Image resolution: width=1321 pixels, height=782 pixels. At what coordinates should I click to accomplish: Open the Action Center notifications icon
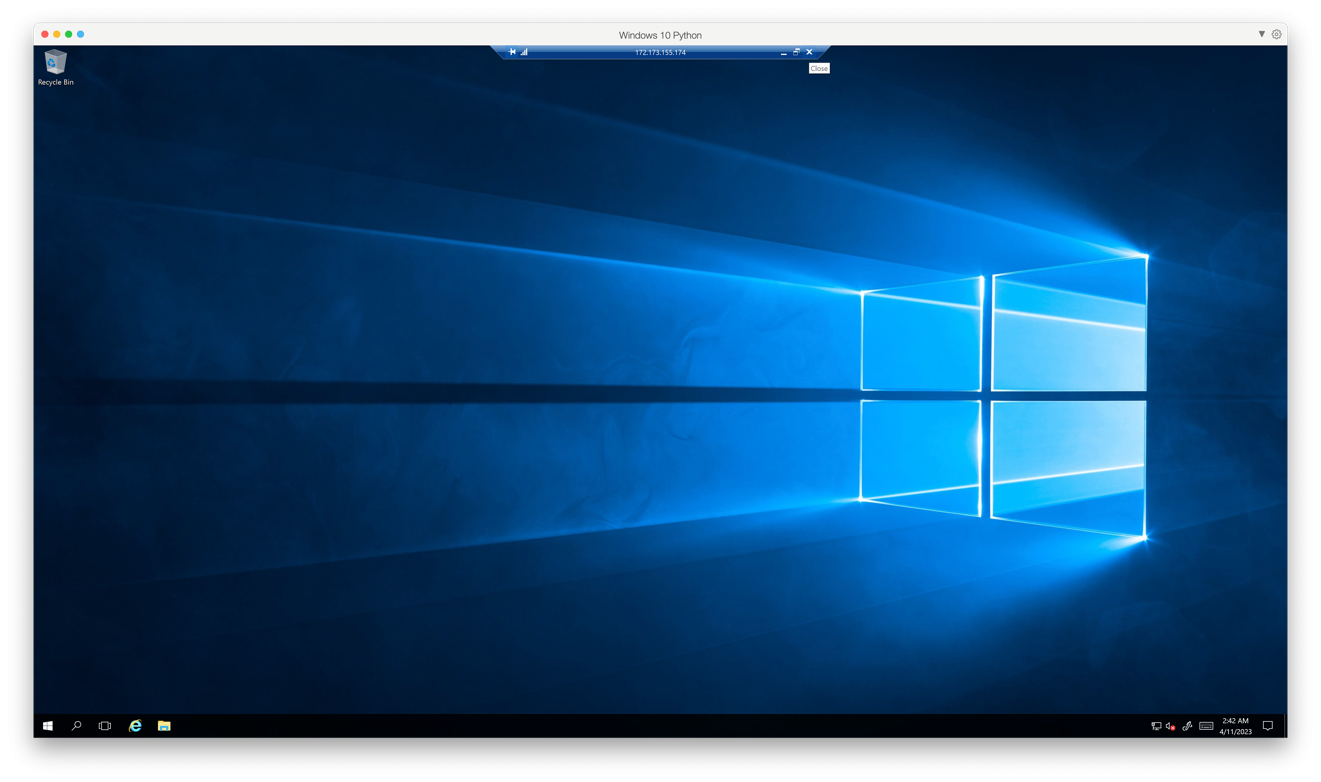(x=1268, y=726)
